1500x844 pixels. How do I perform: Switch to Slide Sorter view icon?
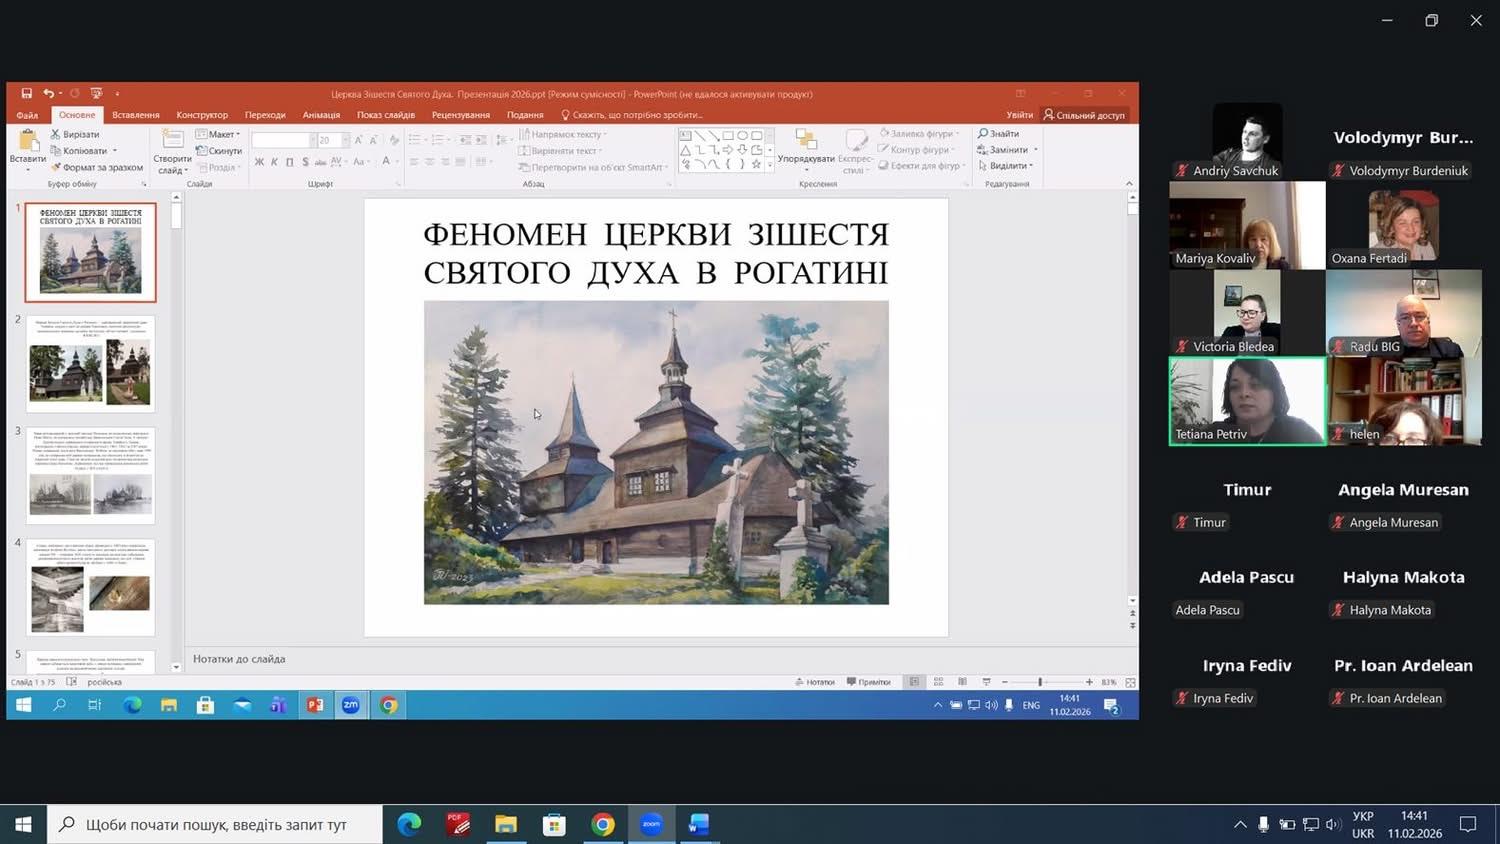[938, 681]
